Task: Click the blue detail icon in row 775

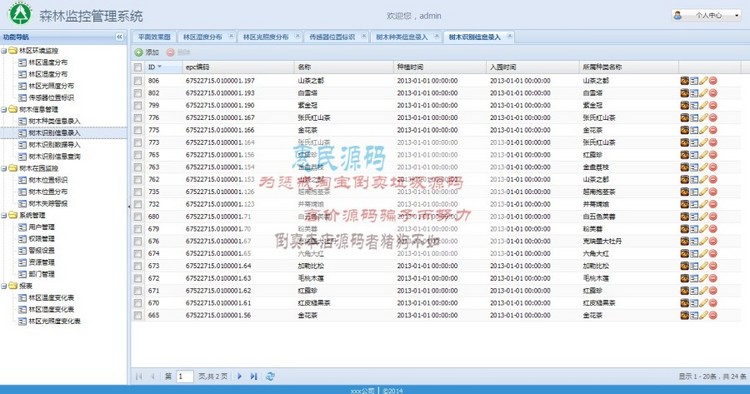Action: pos(694,130)
